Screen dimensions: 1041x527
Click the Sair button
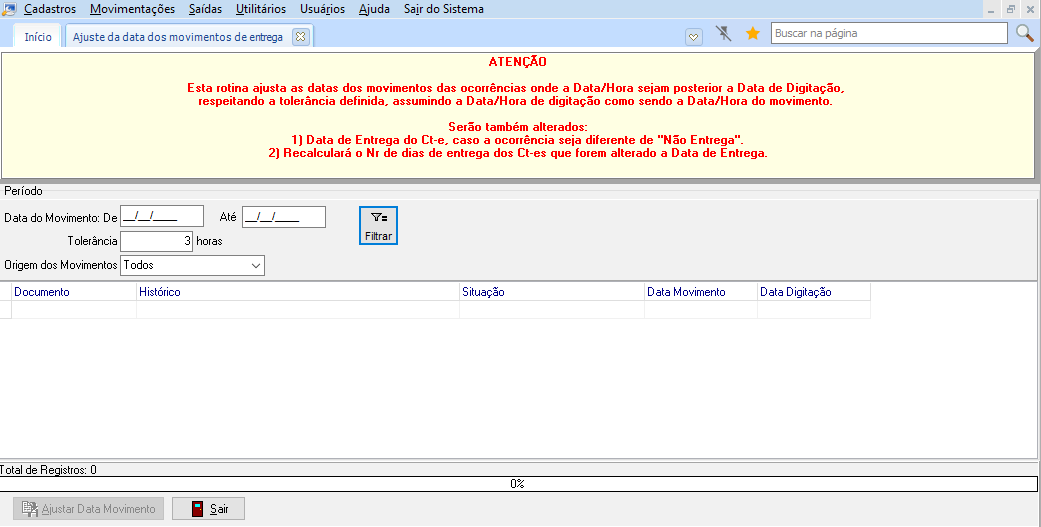pyautogui.click(x=208, y=508)
